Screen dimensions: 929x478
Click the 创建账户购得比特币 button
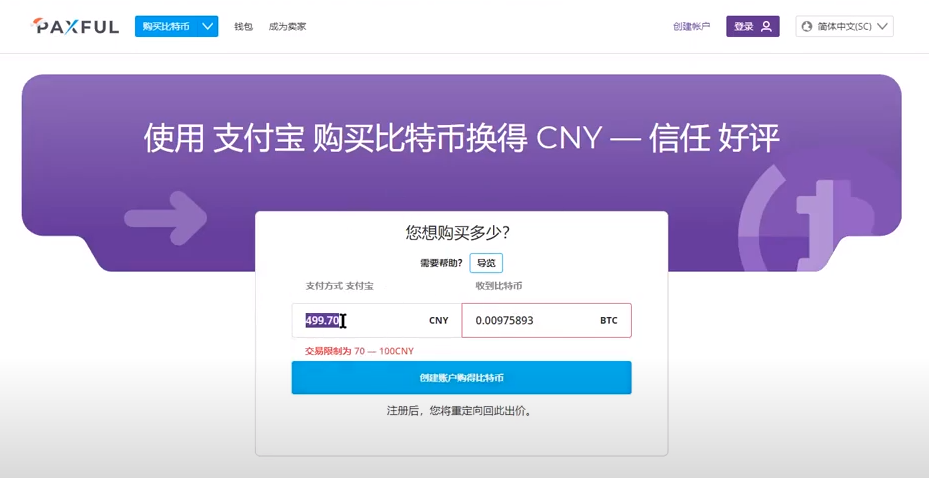462,378
